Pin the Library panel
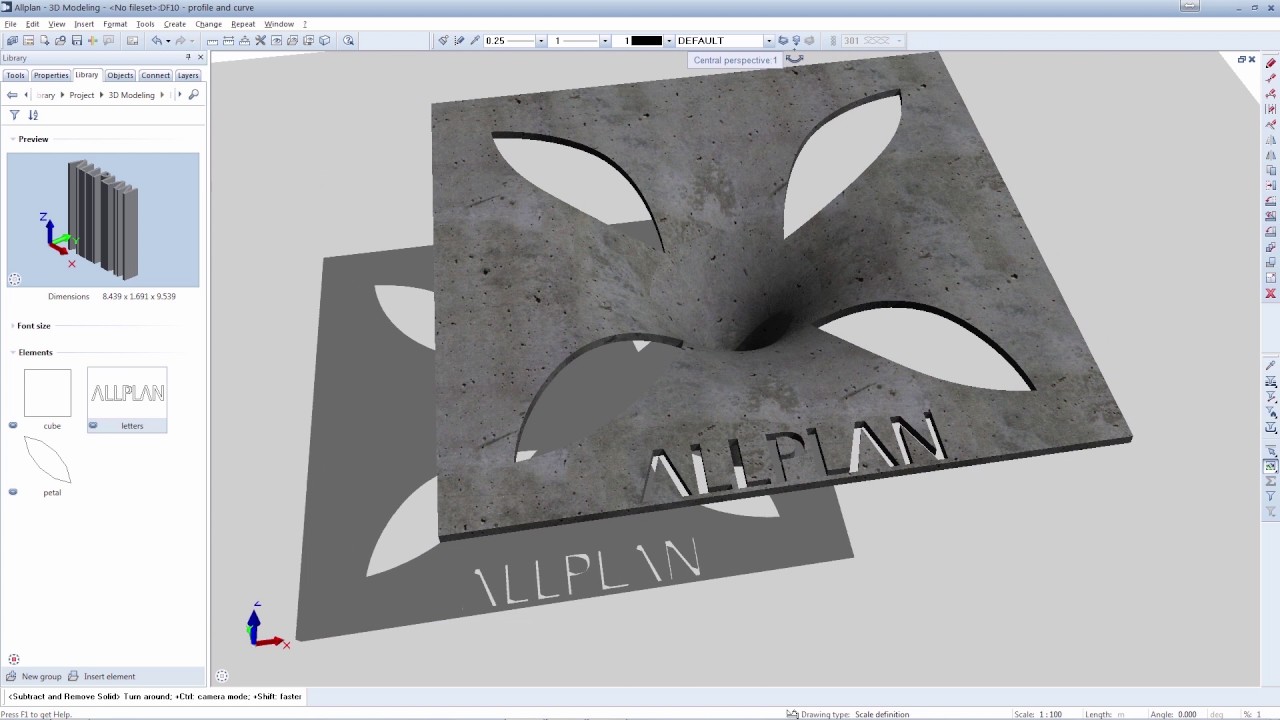Screen dimensions: 1280x720 pyautogui.click(x=188, y=58)
